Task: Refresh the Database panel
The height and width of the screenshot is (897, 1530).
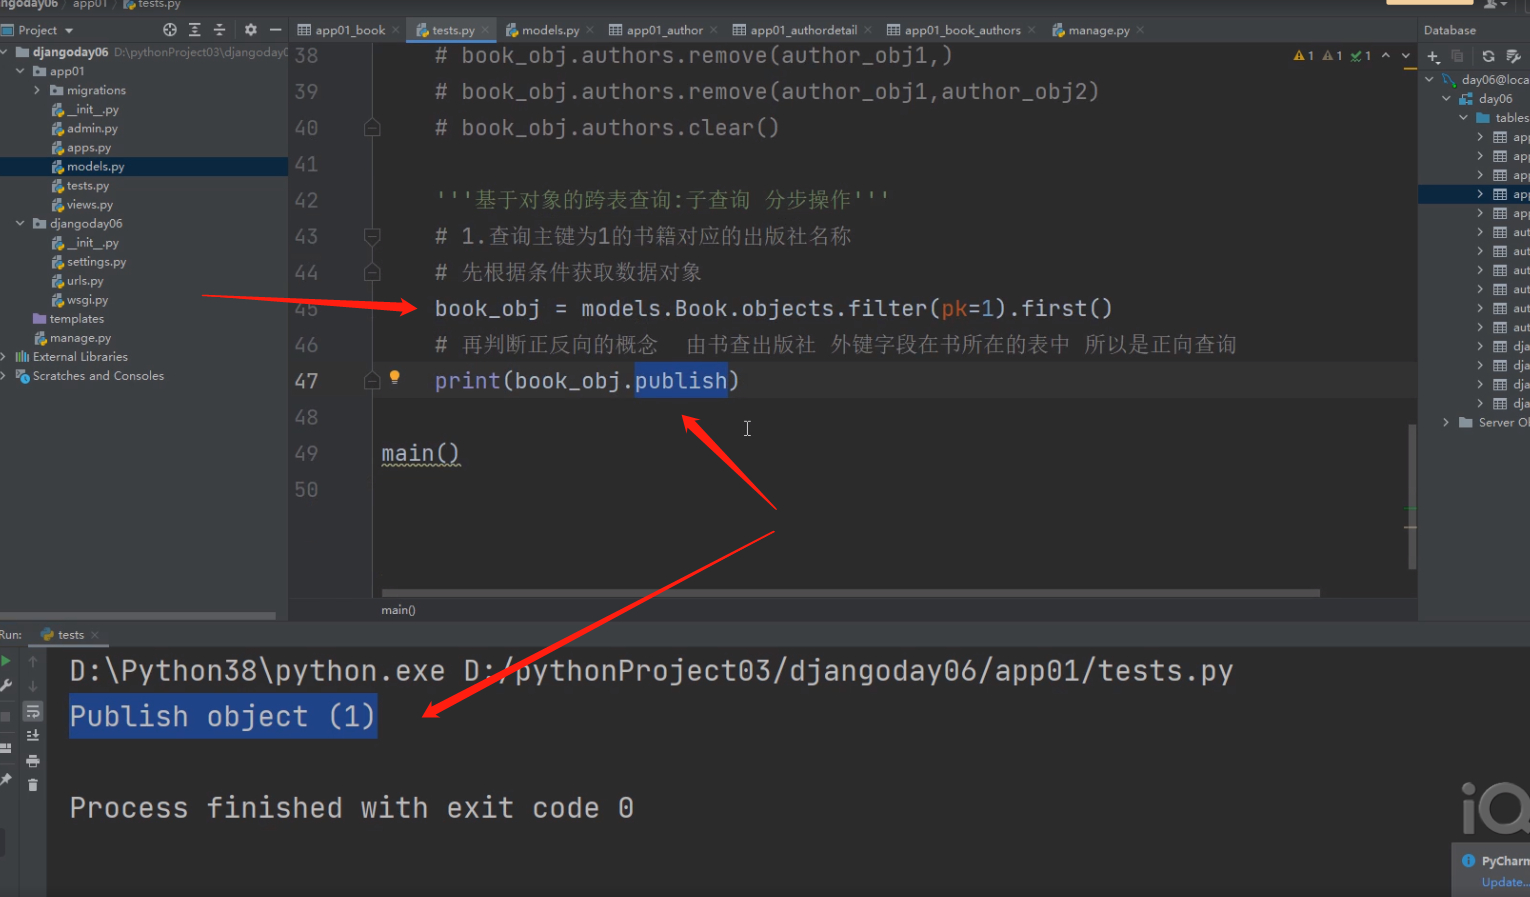Action: click(x=1488, y=56)
